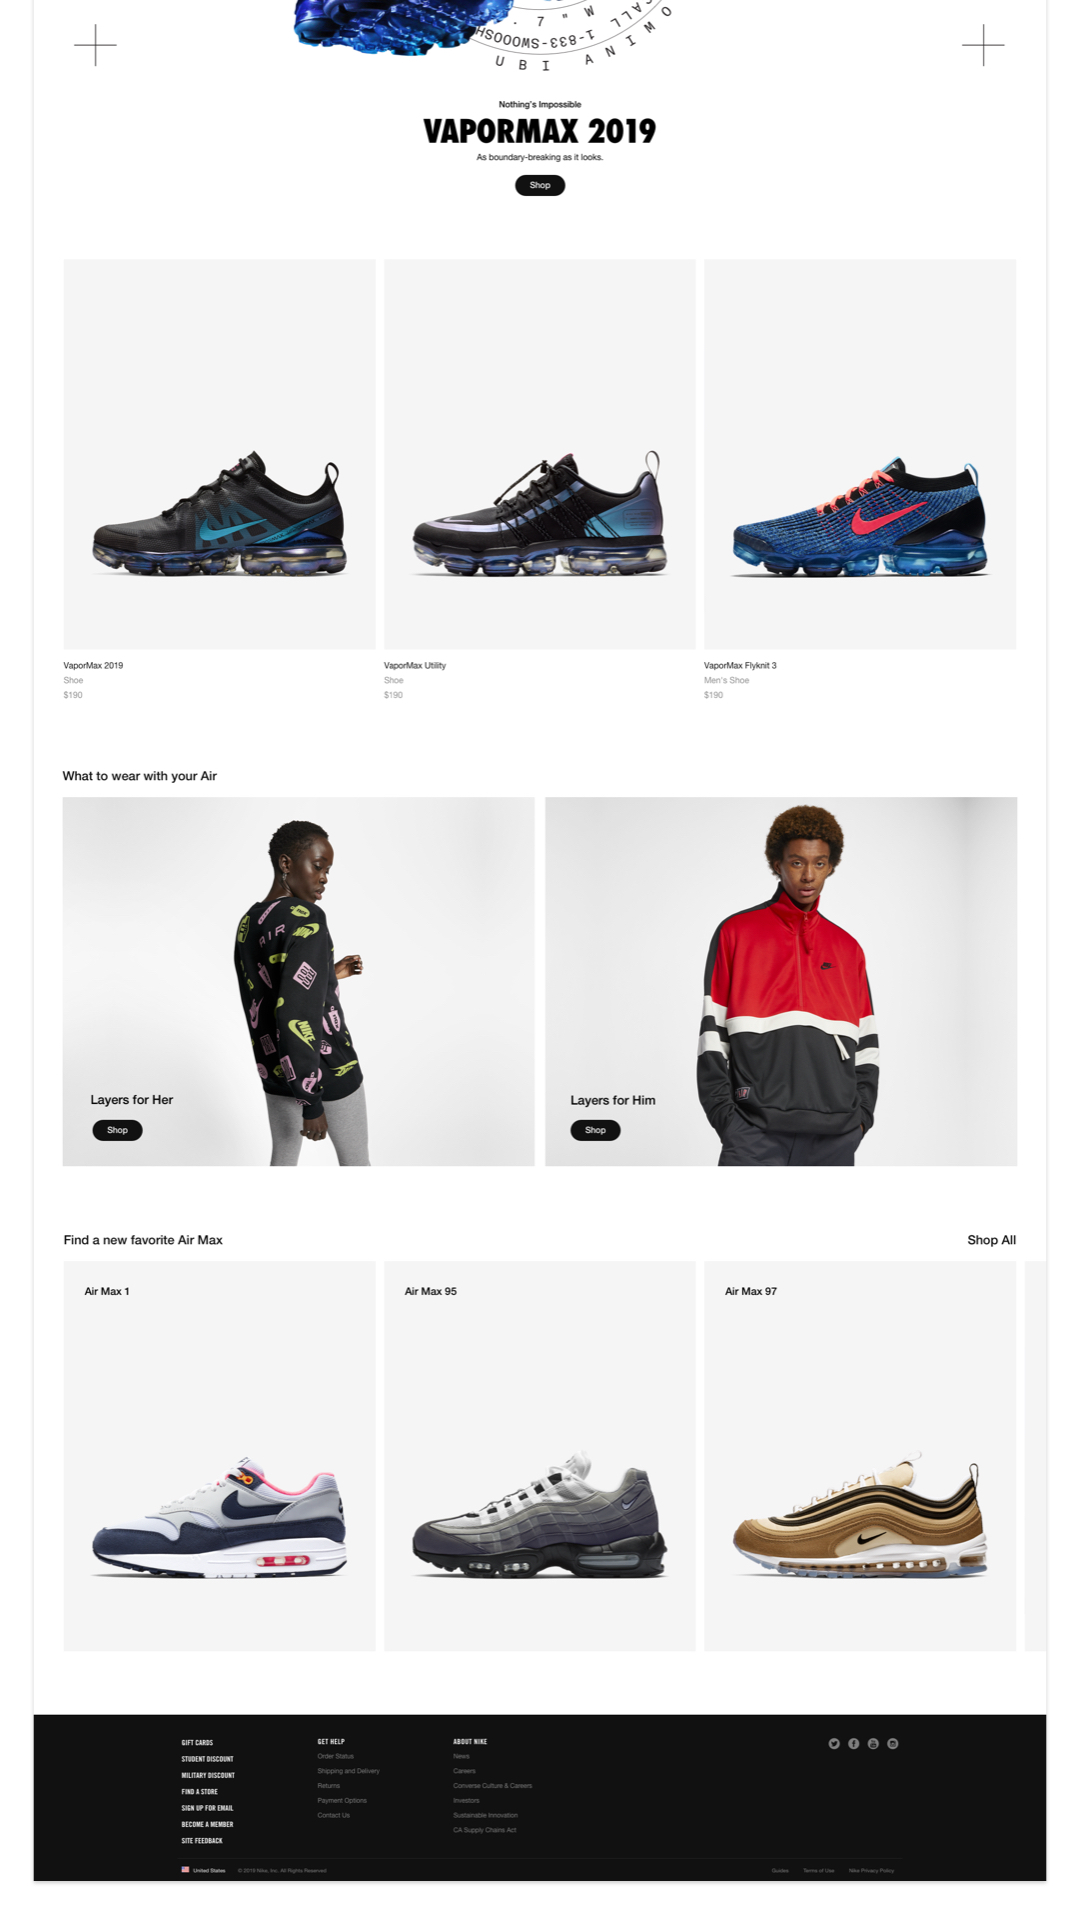Open the Nike Privacy Policy link
1080x1920 pixels.
pos(871,1870)
